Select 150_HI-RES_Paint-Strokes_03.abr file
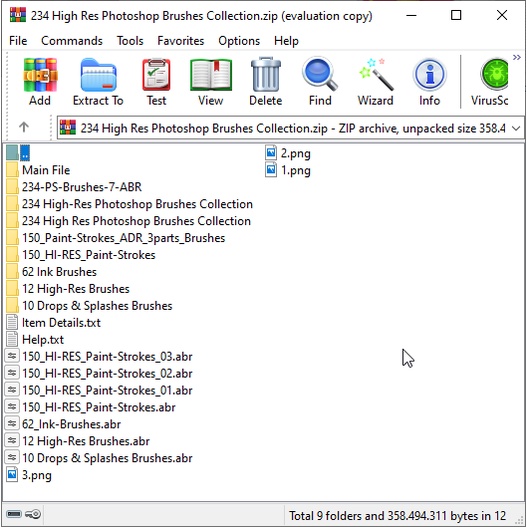The image size is (527, 527). tap(99, 356)
